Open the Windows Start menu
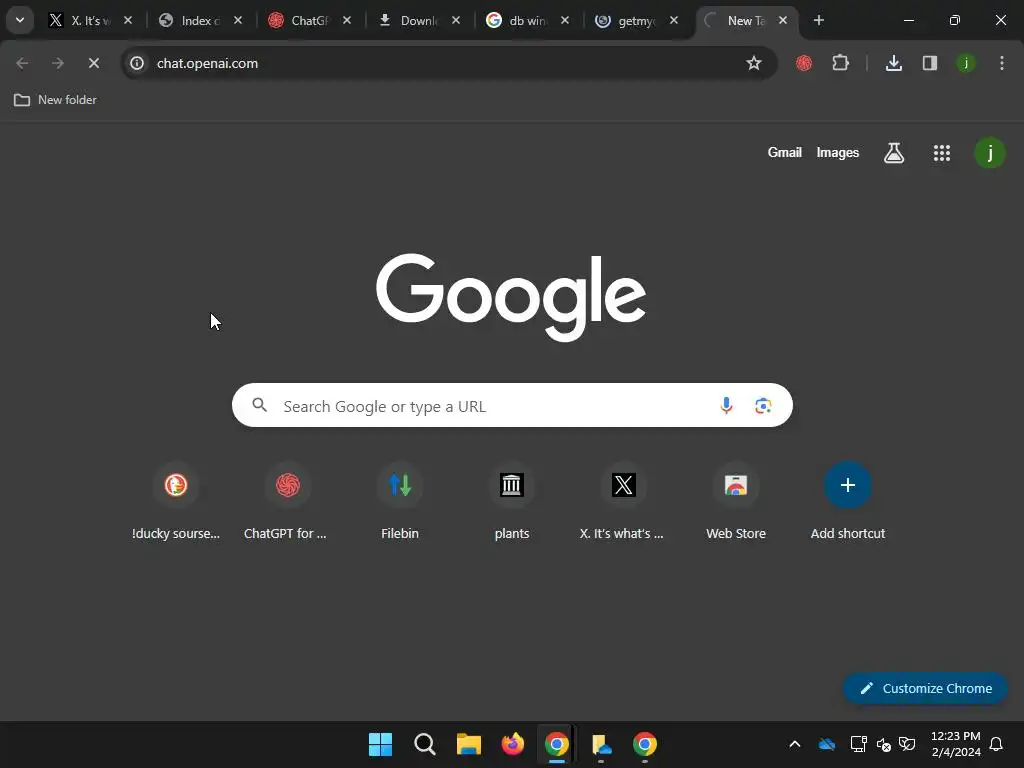The width and height of the screenshot is (1024, 768). (380, 744)
